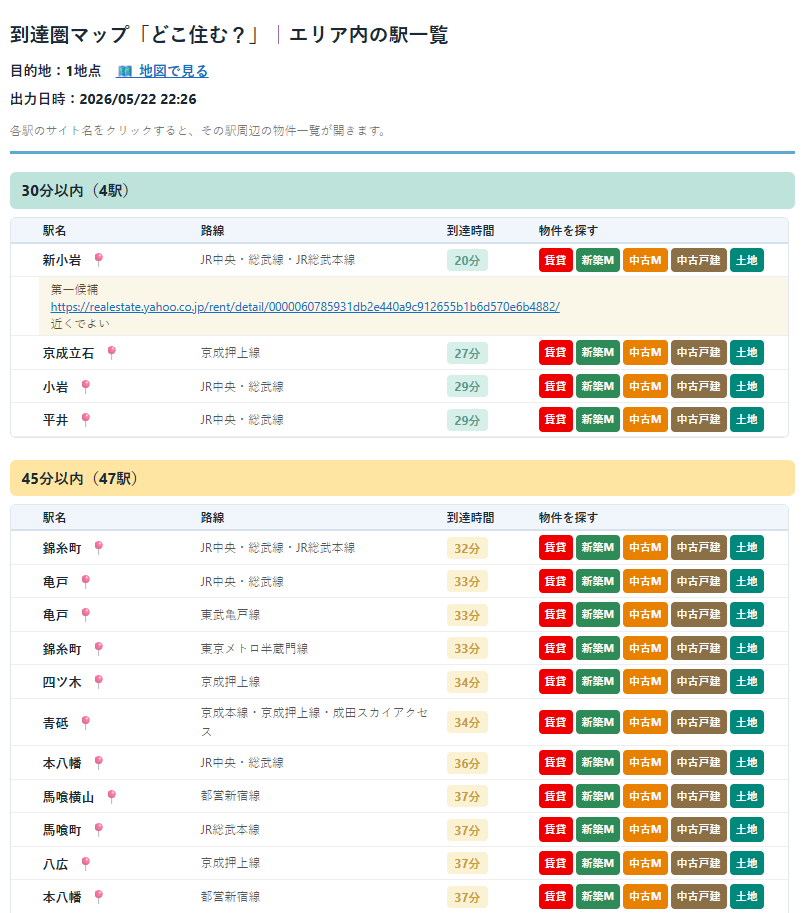Click the 32分 time badge for 錦糸町
The image size is (803, 913).
pos(467,548)
